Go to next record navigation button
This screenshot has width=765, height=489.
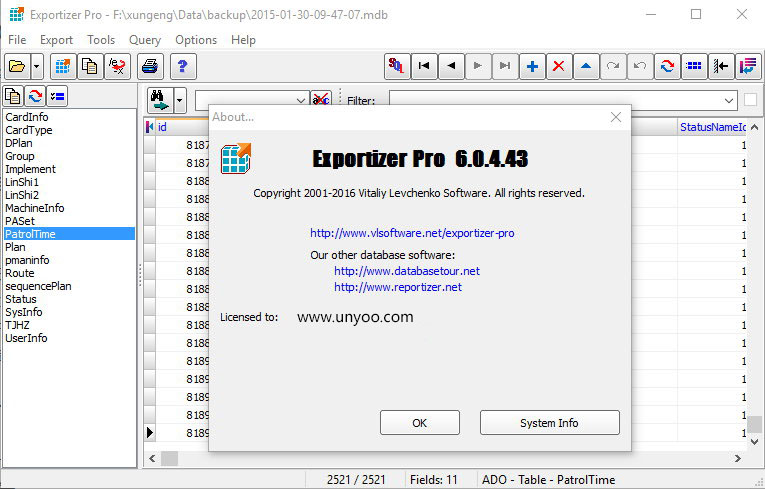tap(478, 66)
